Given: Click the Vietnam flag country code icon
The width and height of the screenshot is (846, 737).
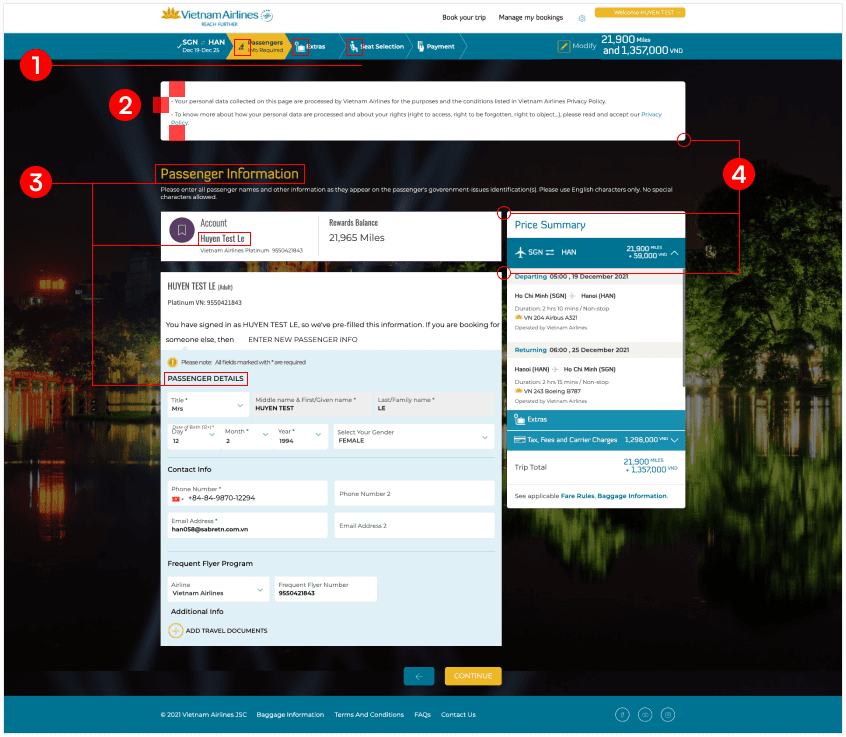Looking at the screenshot, I should coord(175,499).
